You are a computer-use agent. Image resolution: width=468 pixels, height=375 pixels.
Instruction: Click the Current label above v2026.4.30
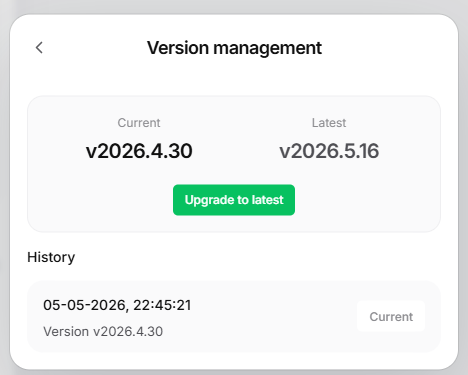pos(139,123)
